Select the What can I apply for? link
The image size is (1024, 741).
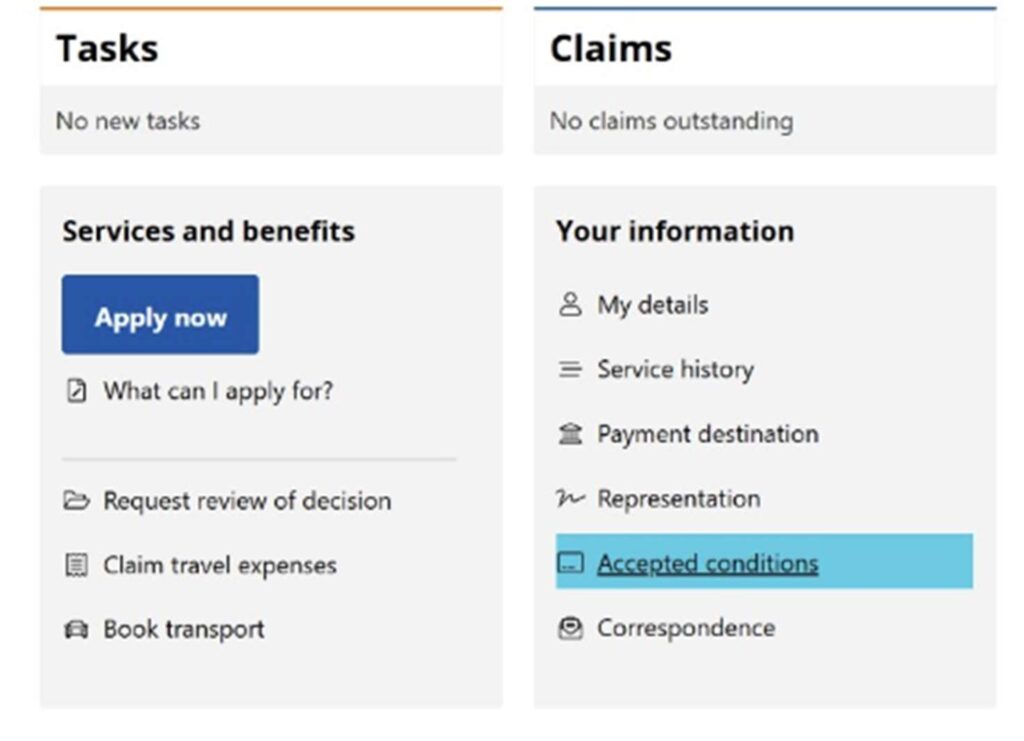tap(218, 391)
